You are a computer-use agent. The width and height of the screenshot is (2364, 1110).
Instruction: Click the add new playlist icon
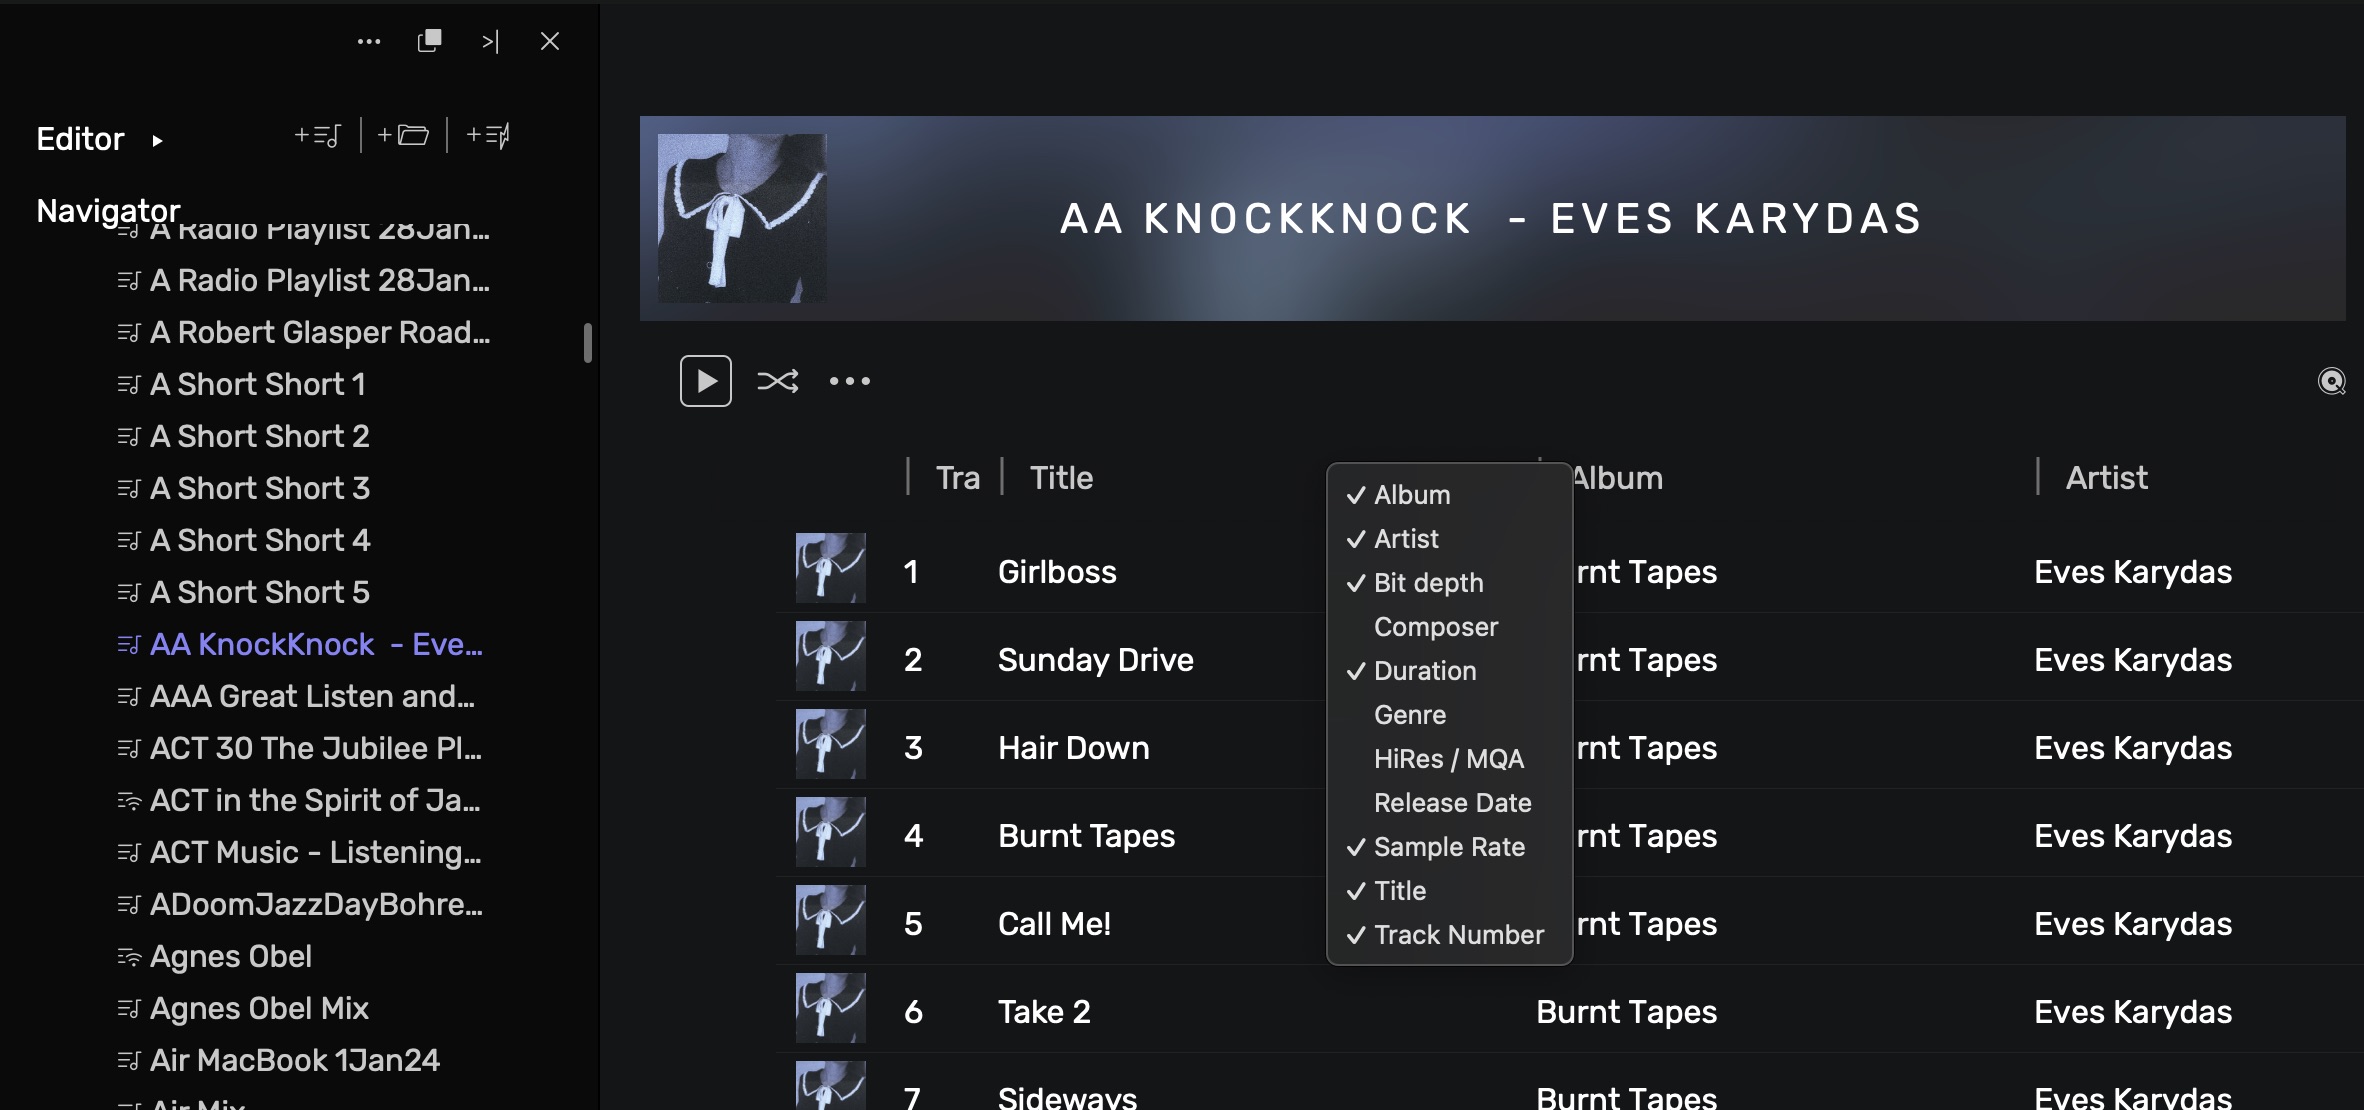point(318,136)
